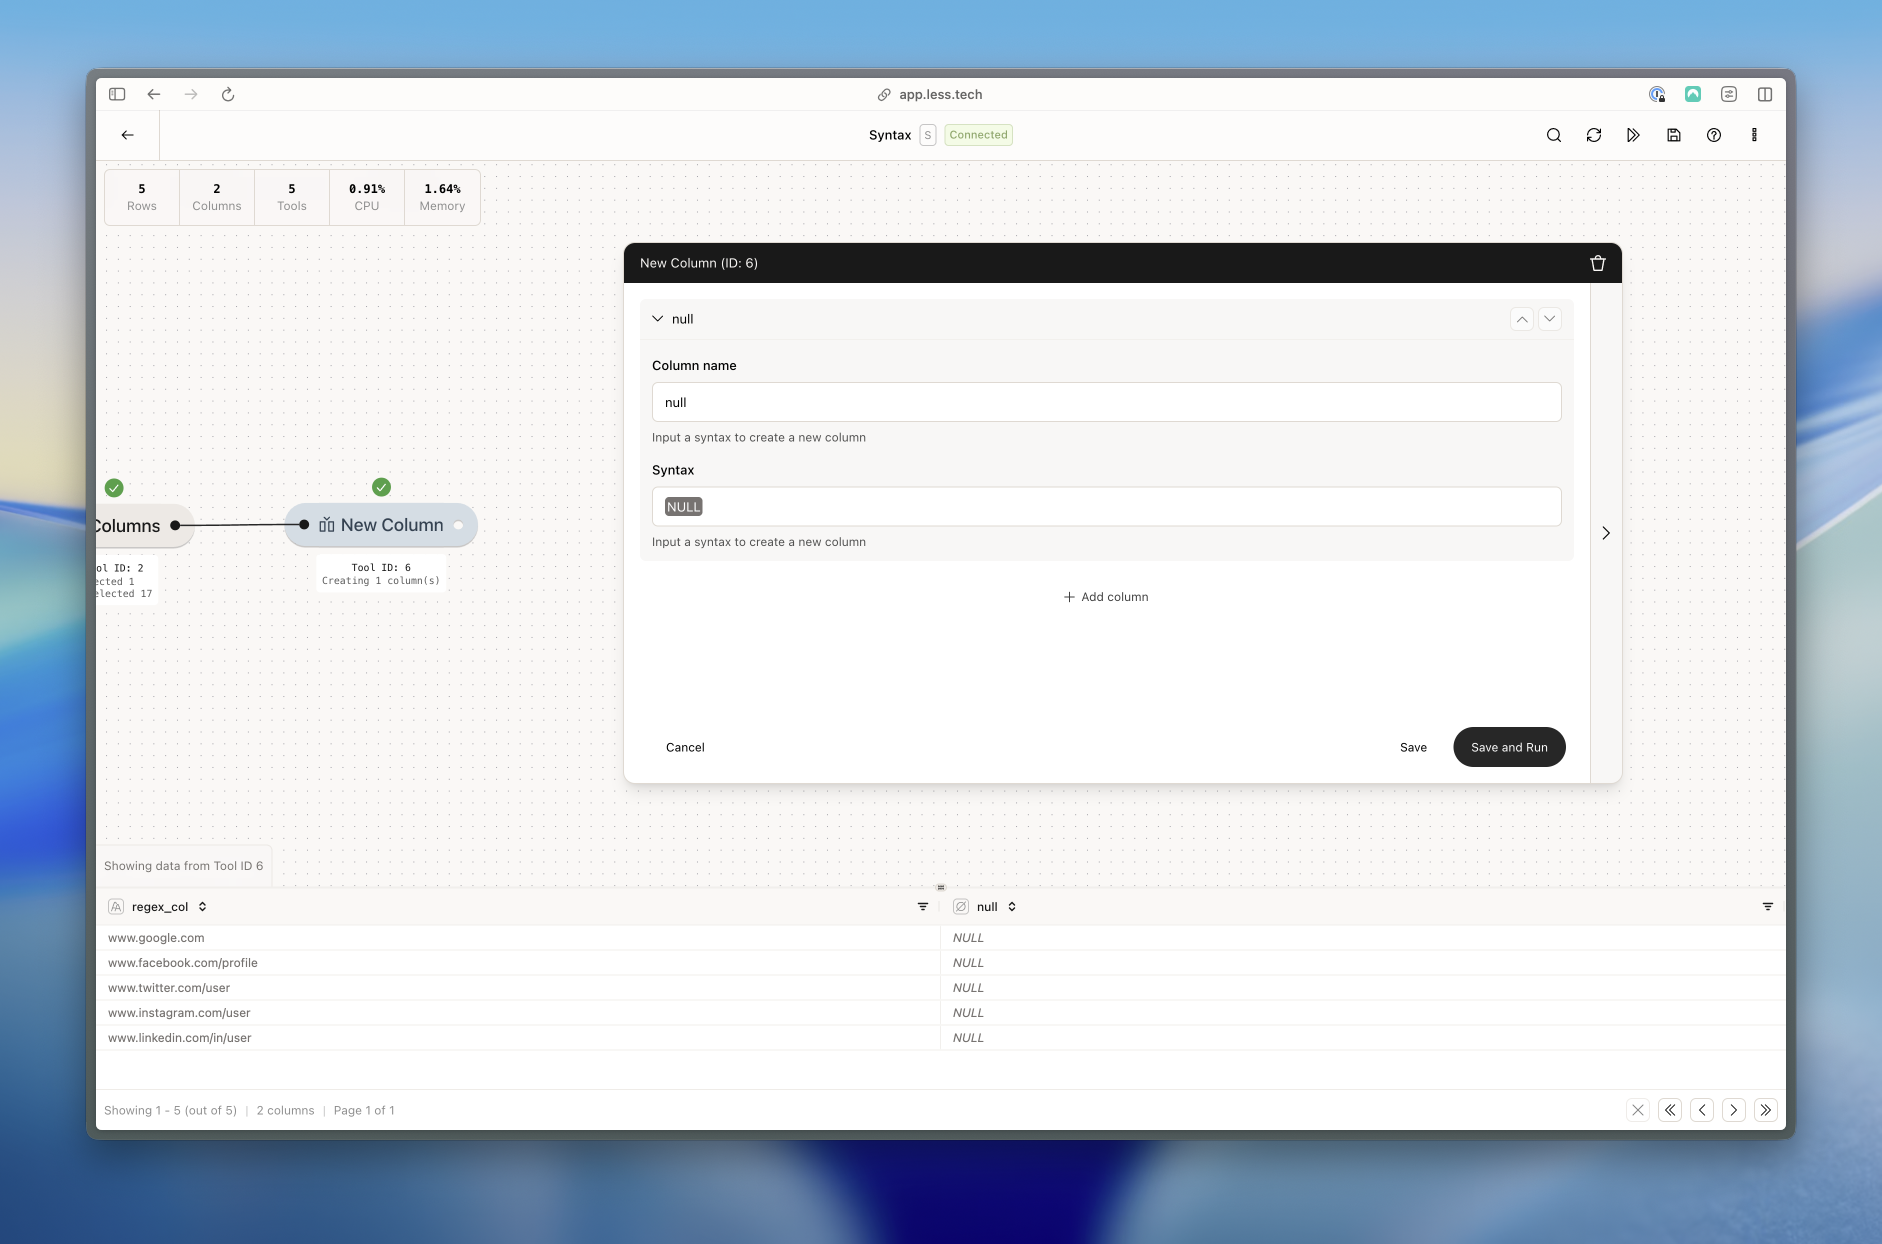Cancel the New Column dialog
The width and height of the screenshot is (1882, 1244).
click(x=685, y=747)
